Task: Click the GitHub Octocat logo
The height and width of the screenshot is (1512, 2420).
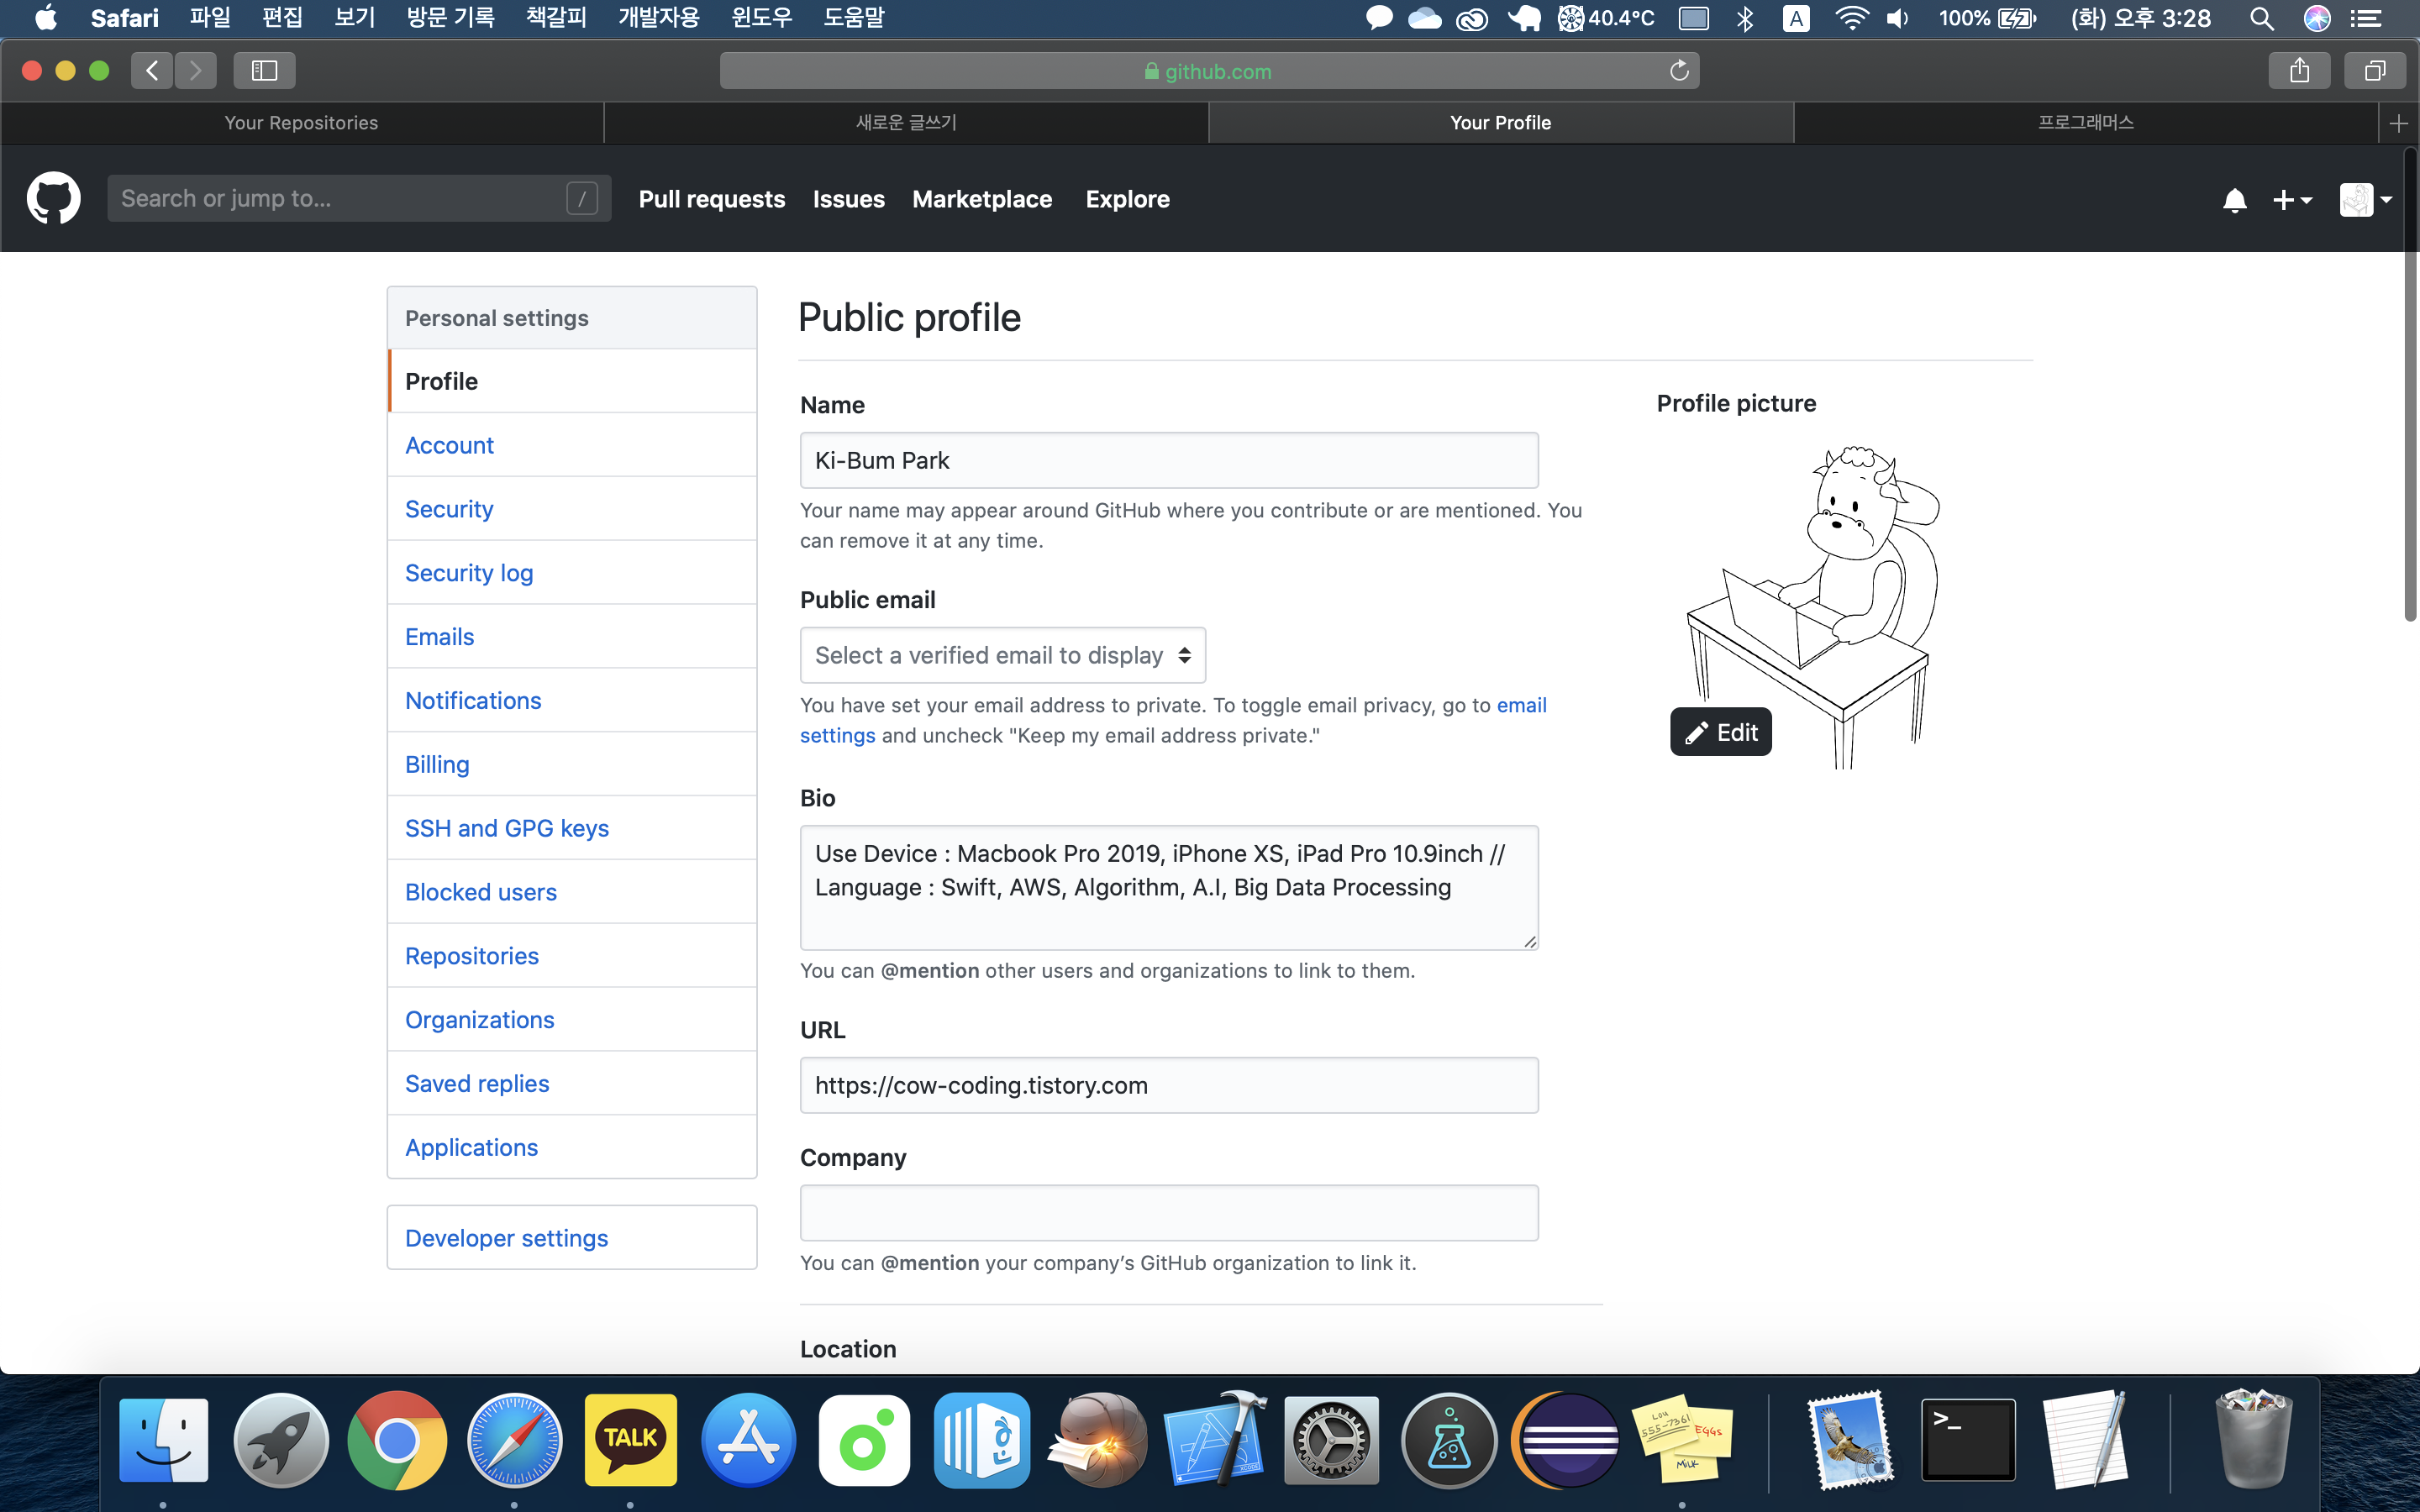Action: coord(53,198)
